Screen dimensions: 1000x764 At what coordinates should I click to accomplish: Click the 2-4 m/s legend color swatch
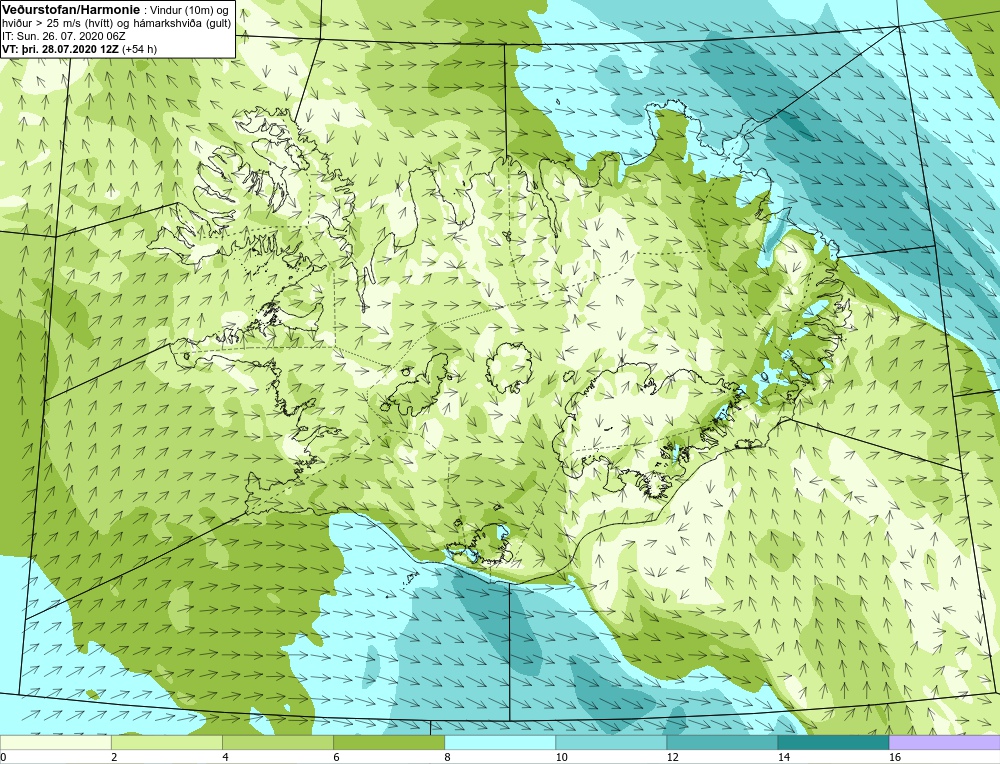click(x=166, y=742)
